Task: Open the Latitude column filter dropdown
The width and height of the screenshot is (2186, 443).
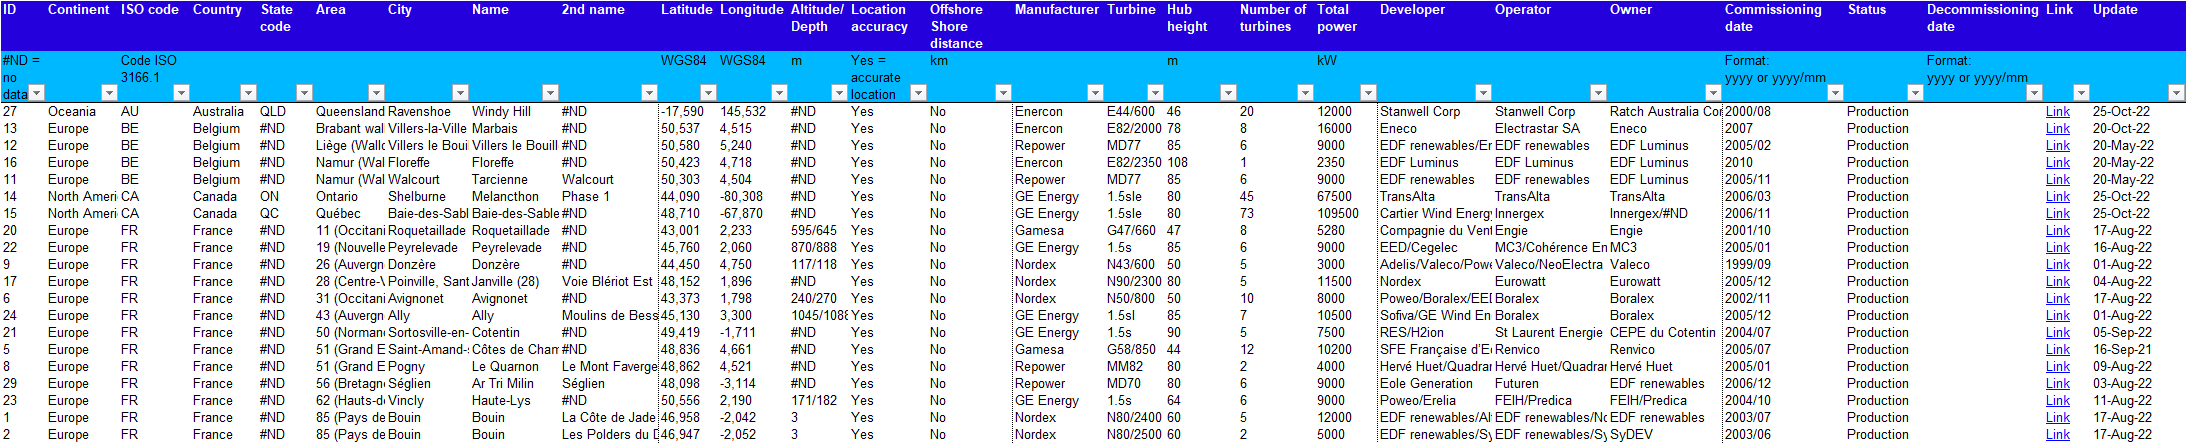Action: click(709, 93)
